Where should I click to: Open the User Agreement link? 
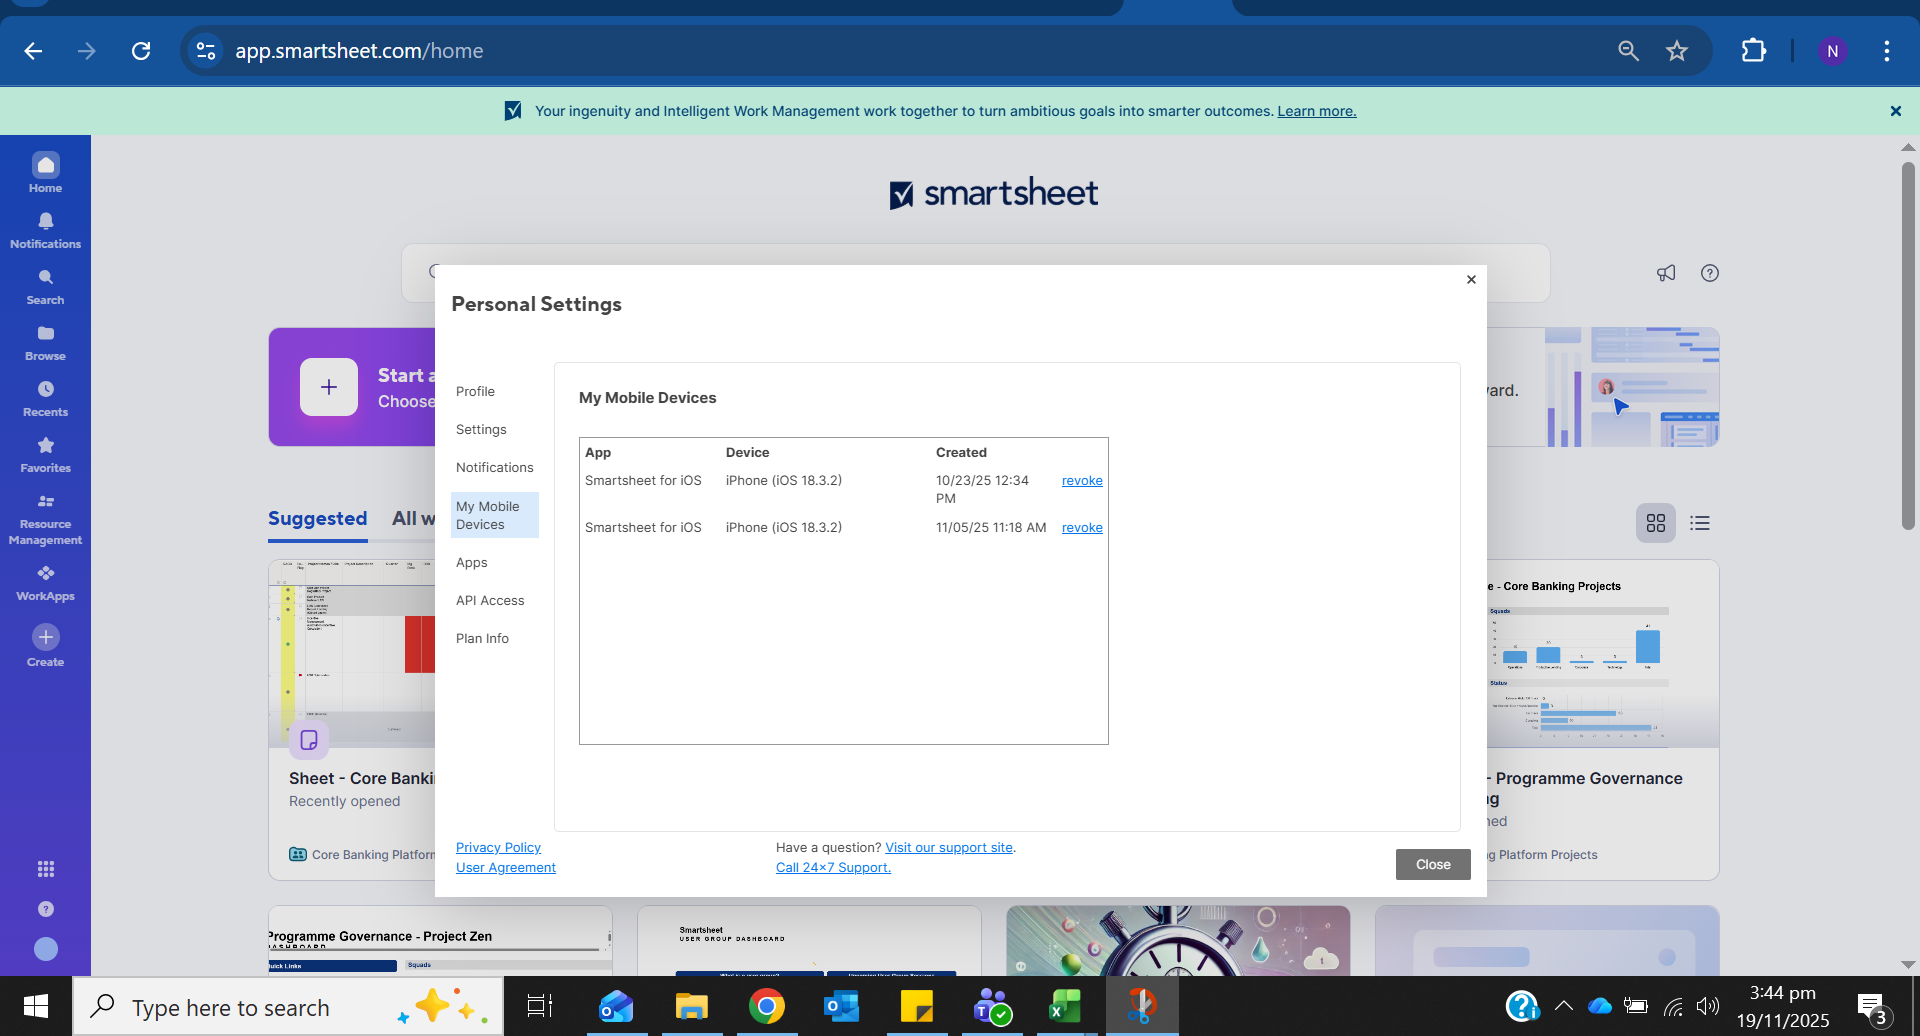tap(506, 868)
